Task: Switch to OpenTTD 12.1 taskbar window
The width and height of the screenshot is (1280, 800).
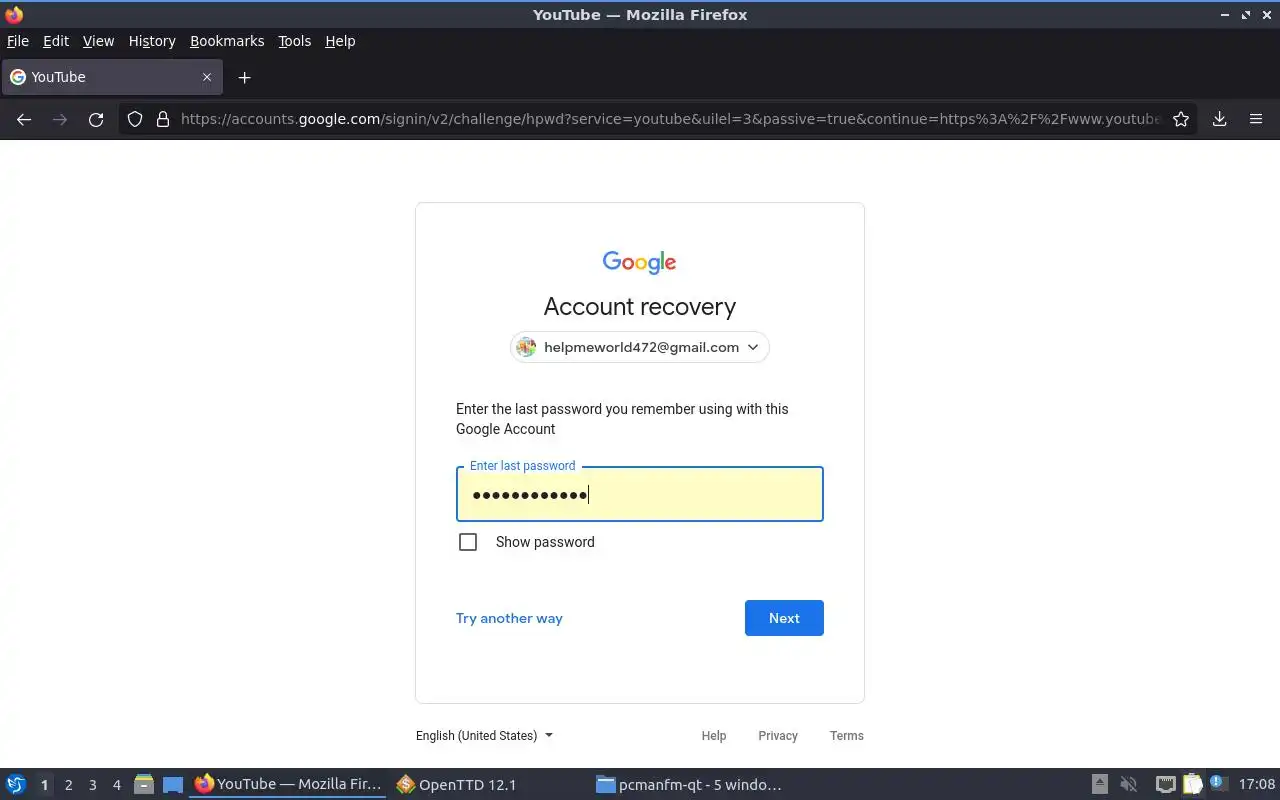Action: click(x=487, y=784)
